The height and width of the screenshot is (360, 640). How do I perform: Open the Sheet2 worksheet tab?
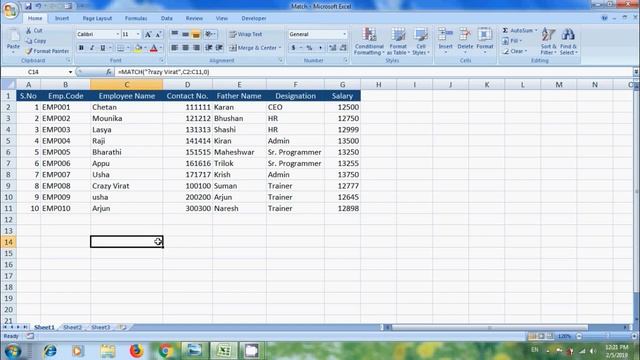pos(73,327)
